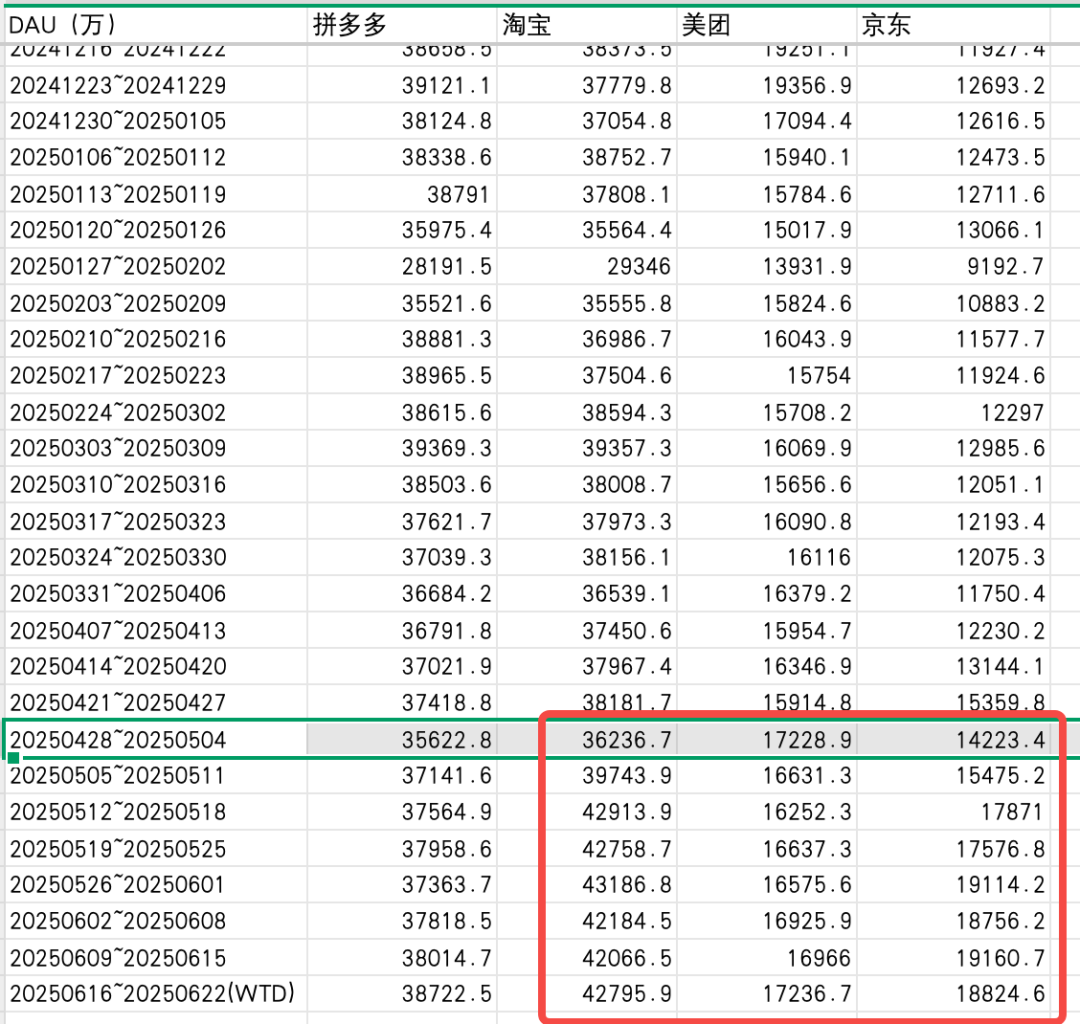The height and width of the screenshot is (1024, 1080).
Task: Select the 京东 value 15359.8
Action: tap(954, 702)
